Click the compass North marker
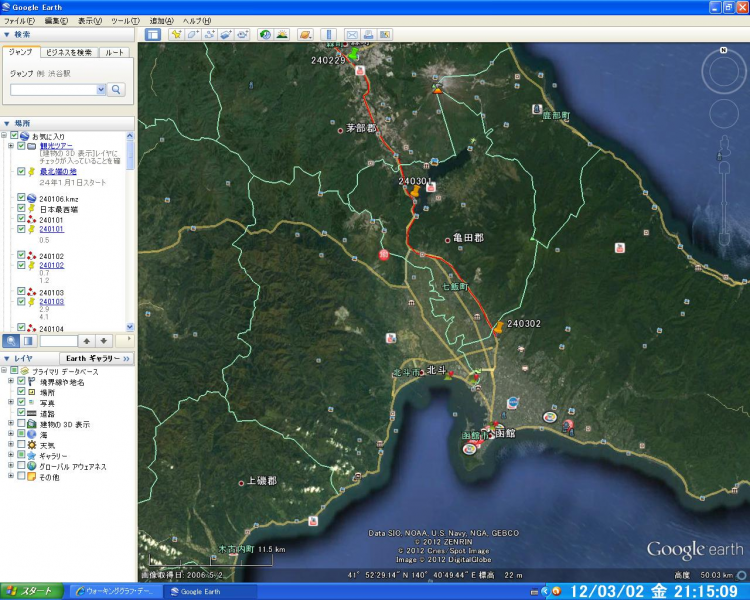The image size is (750, 600). [724, 50]
